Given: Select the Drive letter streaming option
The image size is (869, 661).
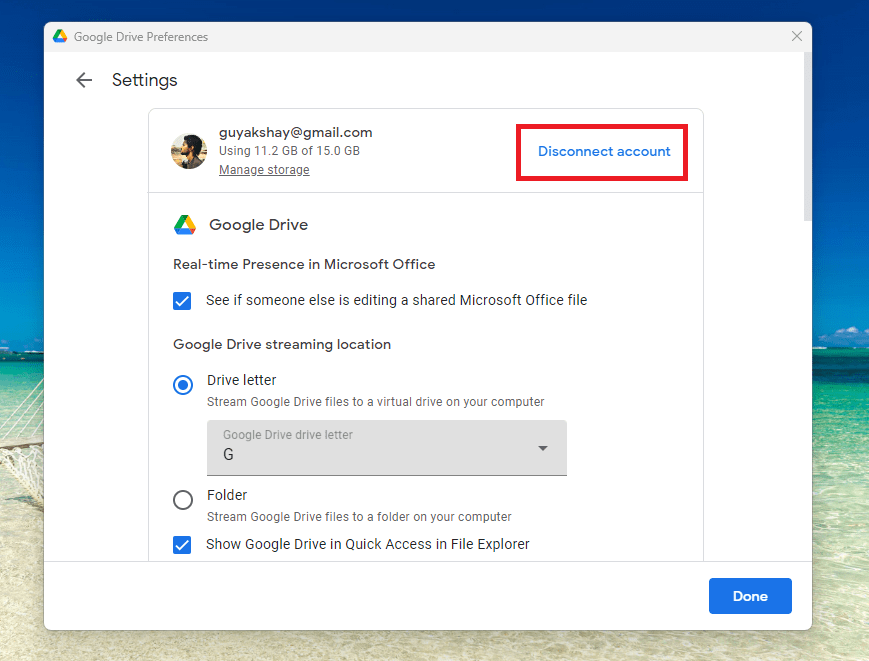Looking at the screenshot, I should pos(182,384).
